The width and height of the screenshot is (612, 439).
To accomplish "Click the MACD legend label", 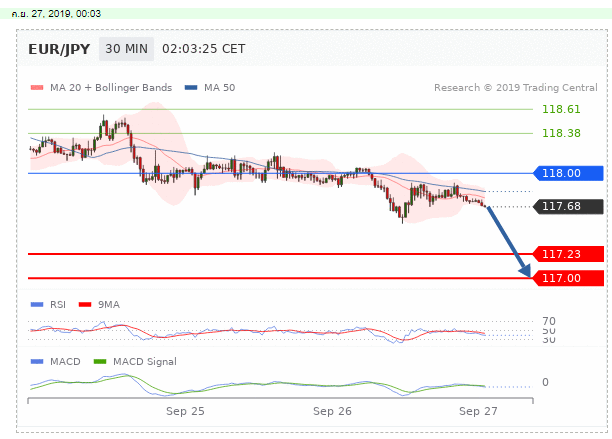I will pos(65,362).
